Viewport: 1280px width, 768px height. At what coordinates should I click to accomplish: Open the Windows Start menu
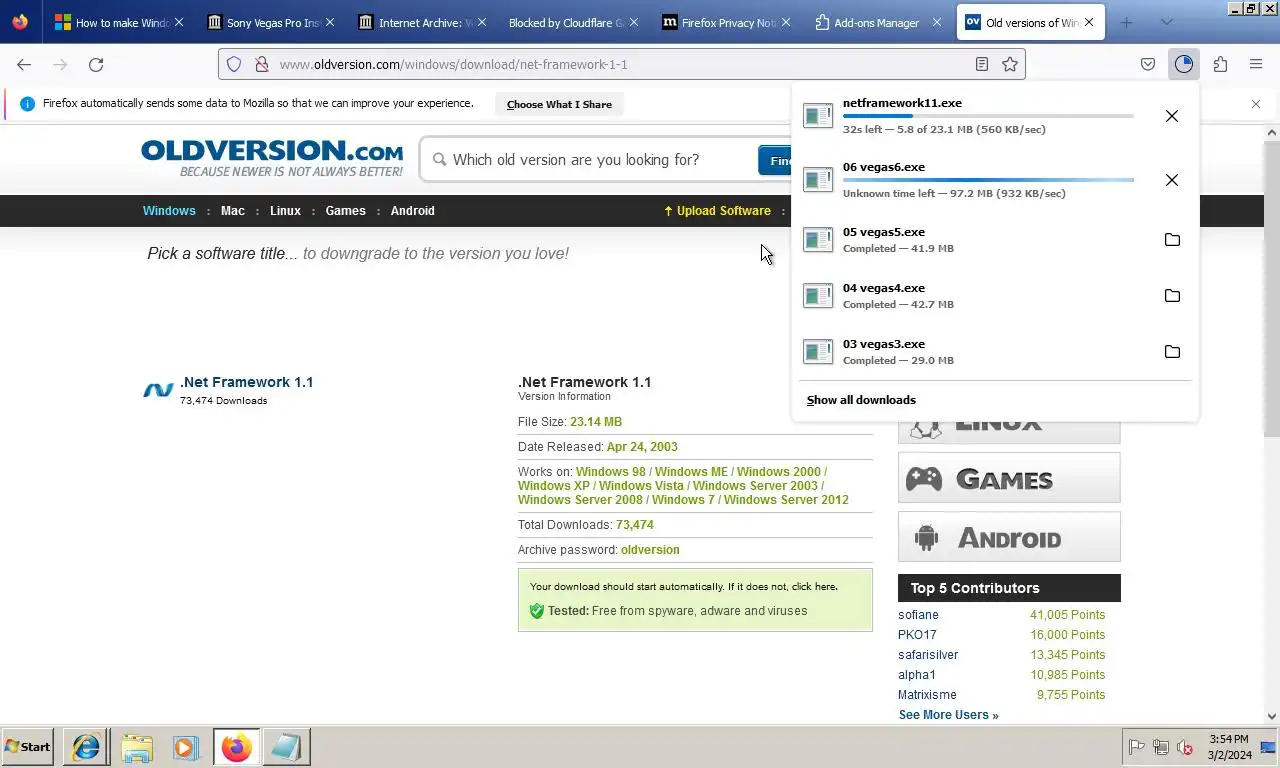click(x=28, y=747)
